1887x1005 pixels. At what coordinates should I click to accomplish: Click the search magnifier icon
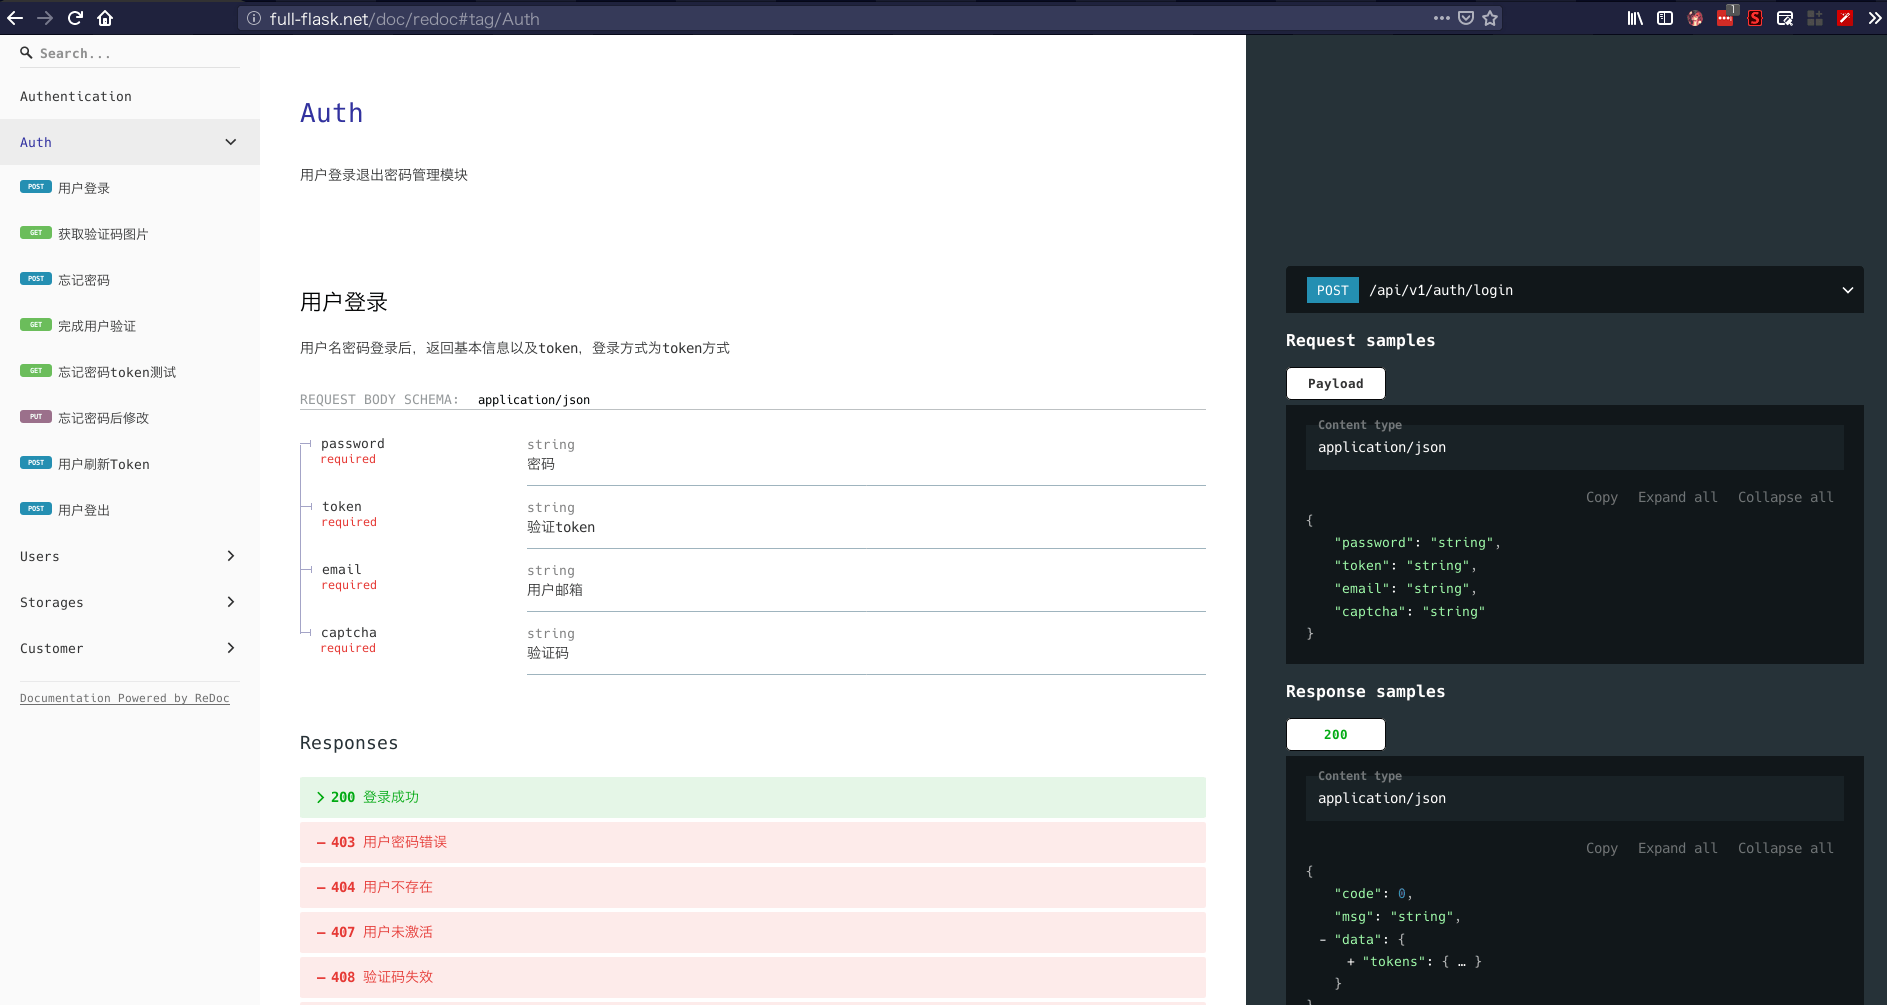tap(26, 53)
